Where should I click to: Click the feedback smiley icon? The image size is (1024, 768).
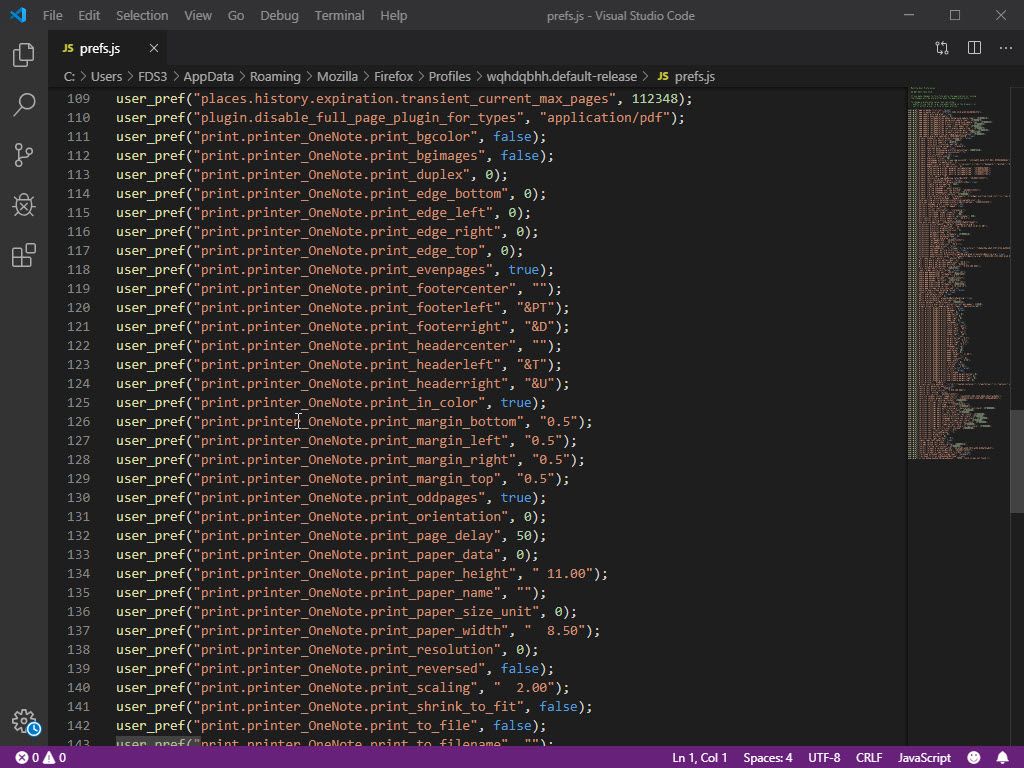click(973, 758)
